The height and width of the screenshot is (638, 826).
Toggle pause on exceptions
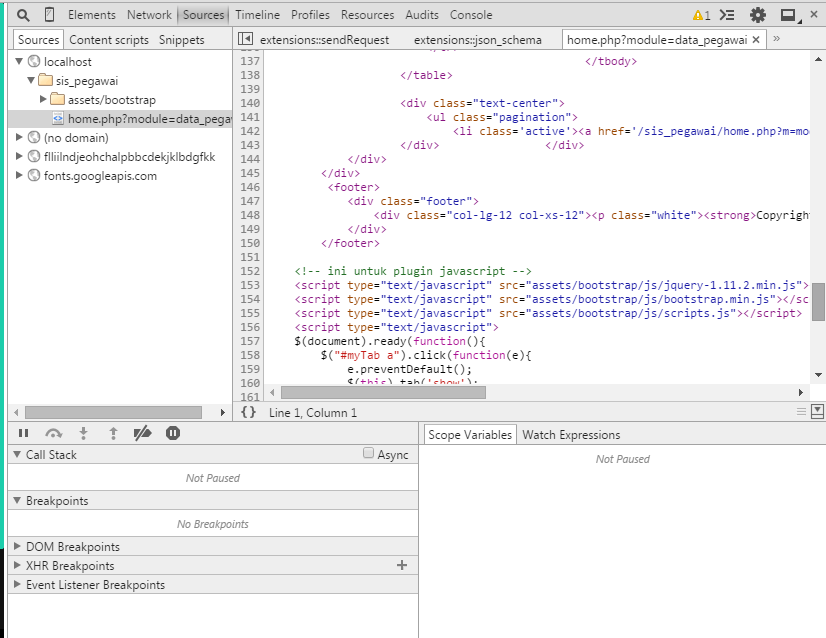(173, 433)
